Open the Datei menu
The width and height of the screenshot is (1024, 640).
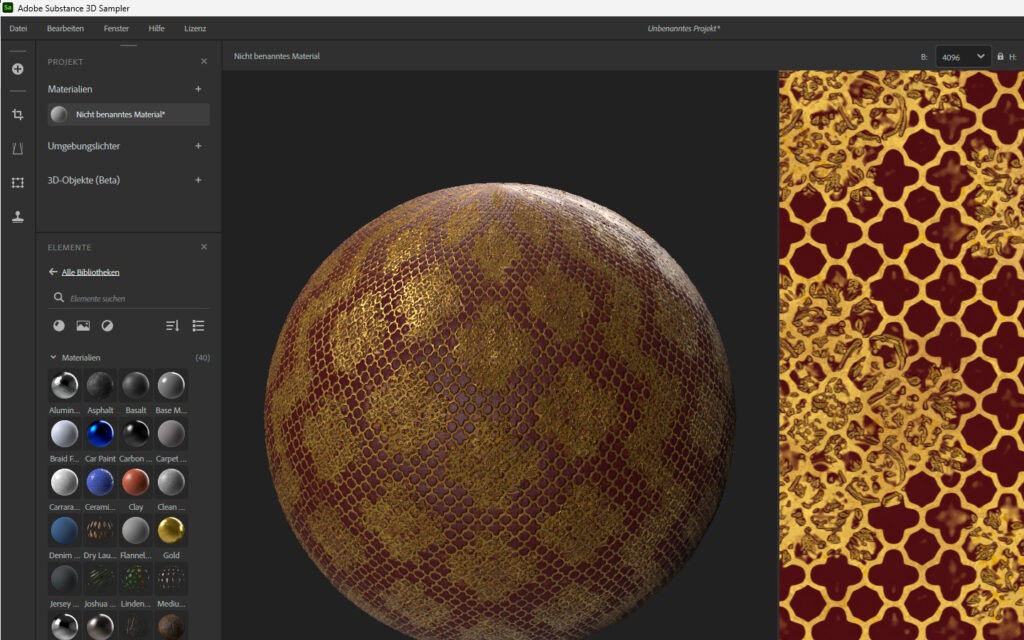click(x=18, y=28)
